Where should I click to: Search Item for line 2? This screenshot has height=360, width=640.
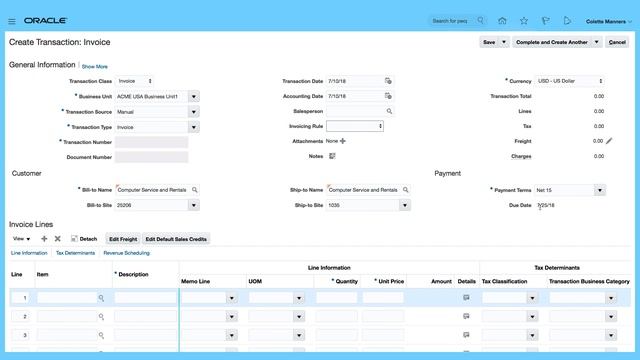[x=101, y=317]
